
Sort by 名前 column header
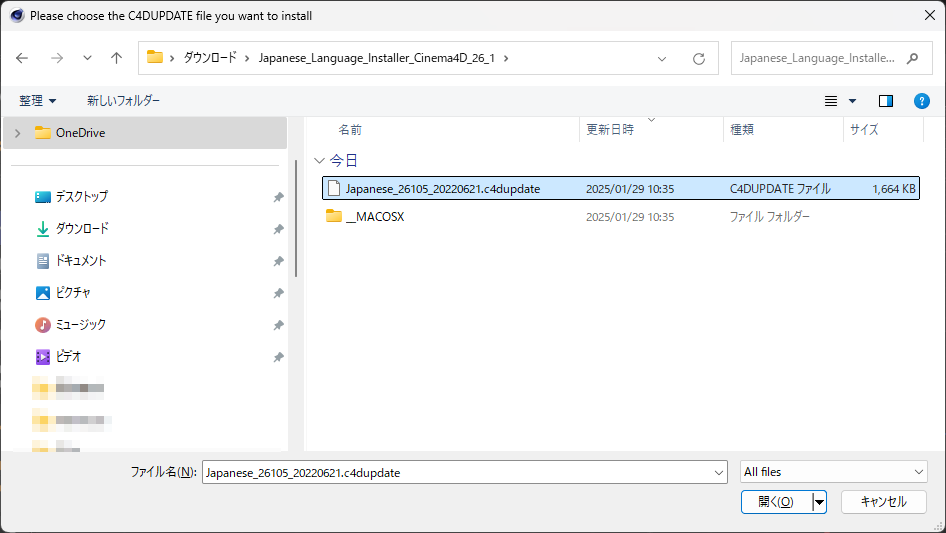pyautogui.click(x=350, y=130)
